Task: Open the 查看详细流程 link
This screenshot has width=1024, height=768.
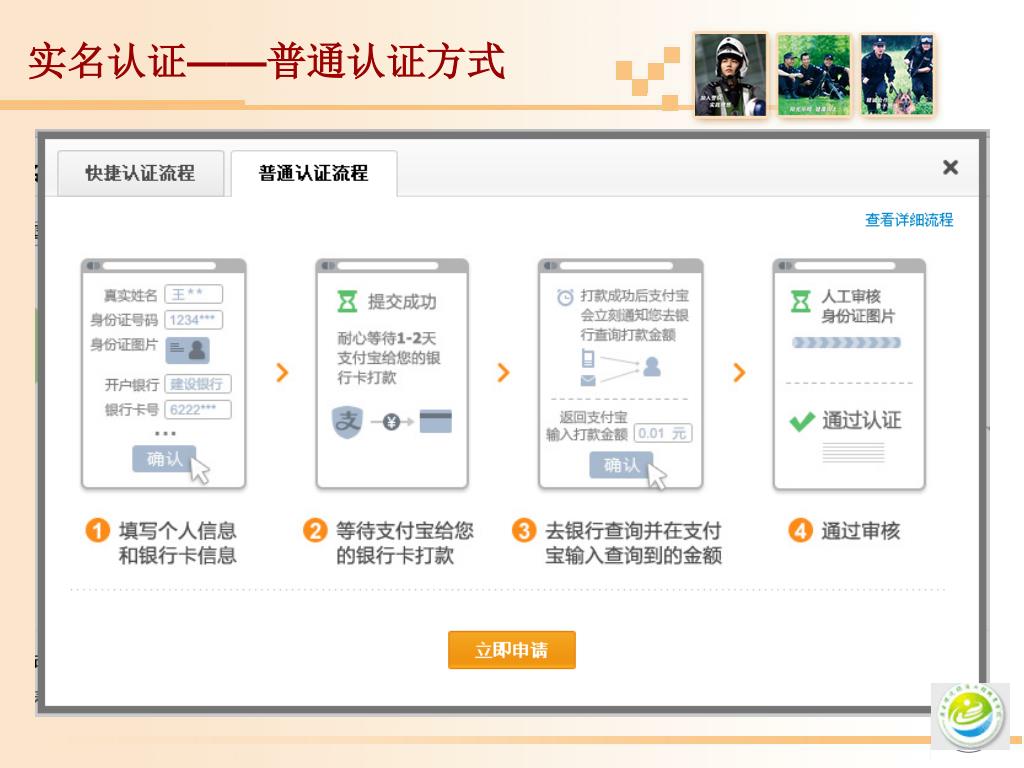Action: [x=909, y=220]
